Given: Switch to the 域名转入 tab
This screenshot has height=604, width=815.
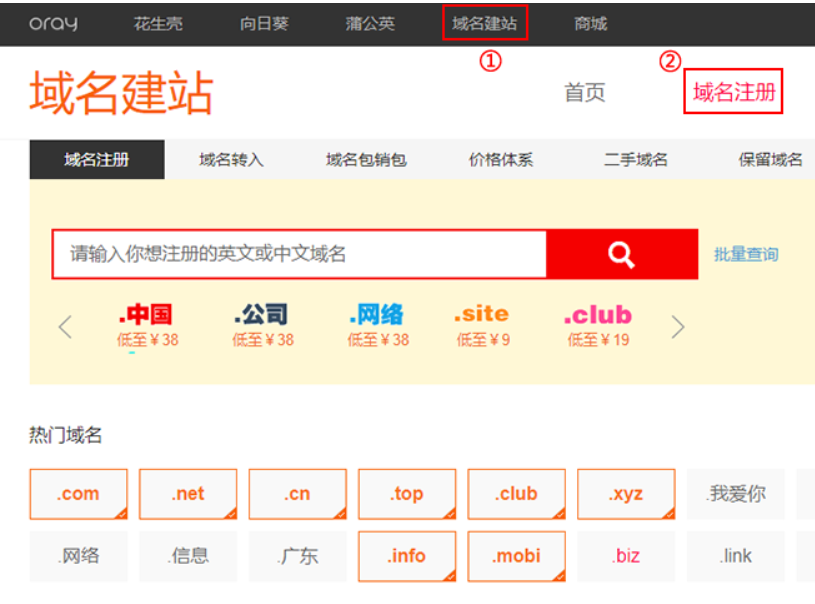Looking at the screenshot, I should pyautogui.click(x=231, y=160).
